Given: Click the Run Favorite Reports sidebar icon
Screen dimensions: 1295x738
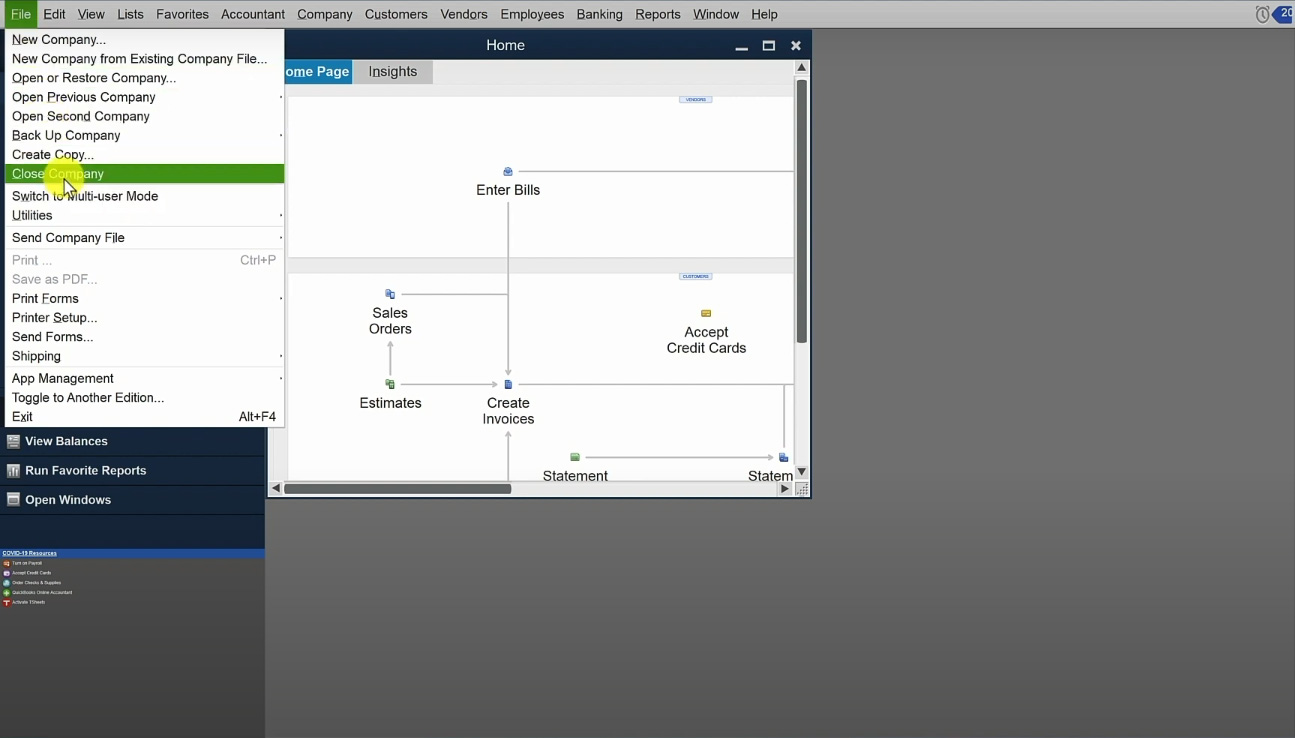Looking at the screenshot, I should (13, 470).
